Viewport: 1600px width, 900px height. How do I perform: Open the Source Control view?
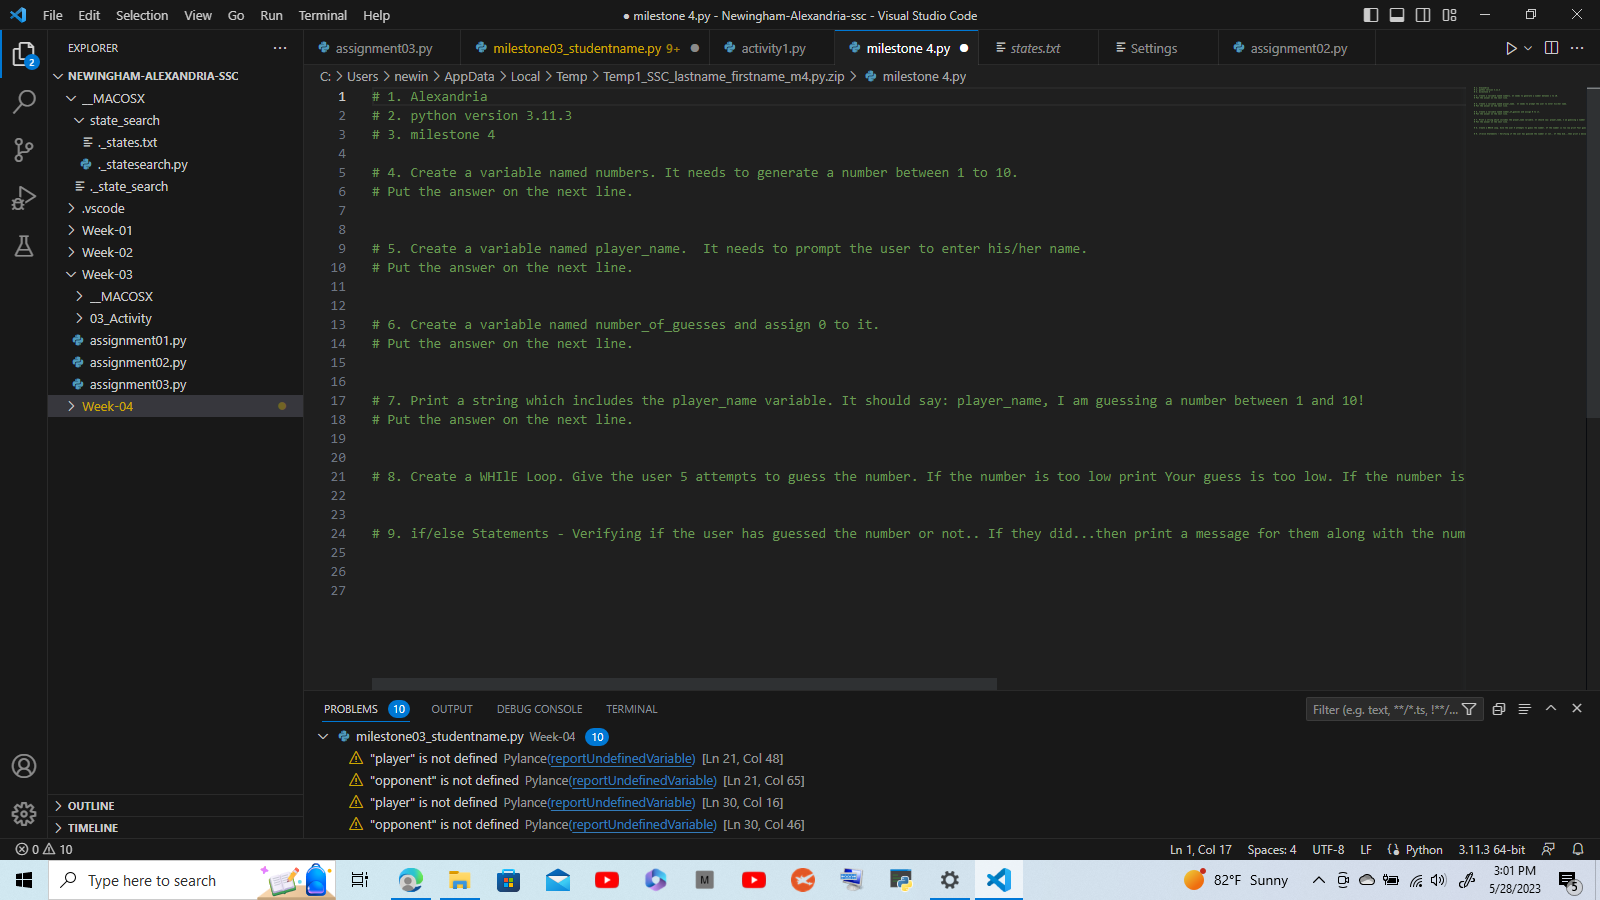(x=24, y=149)
